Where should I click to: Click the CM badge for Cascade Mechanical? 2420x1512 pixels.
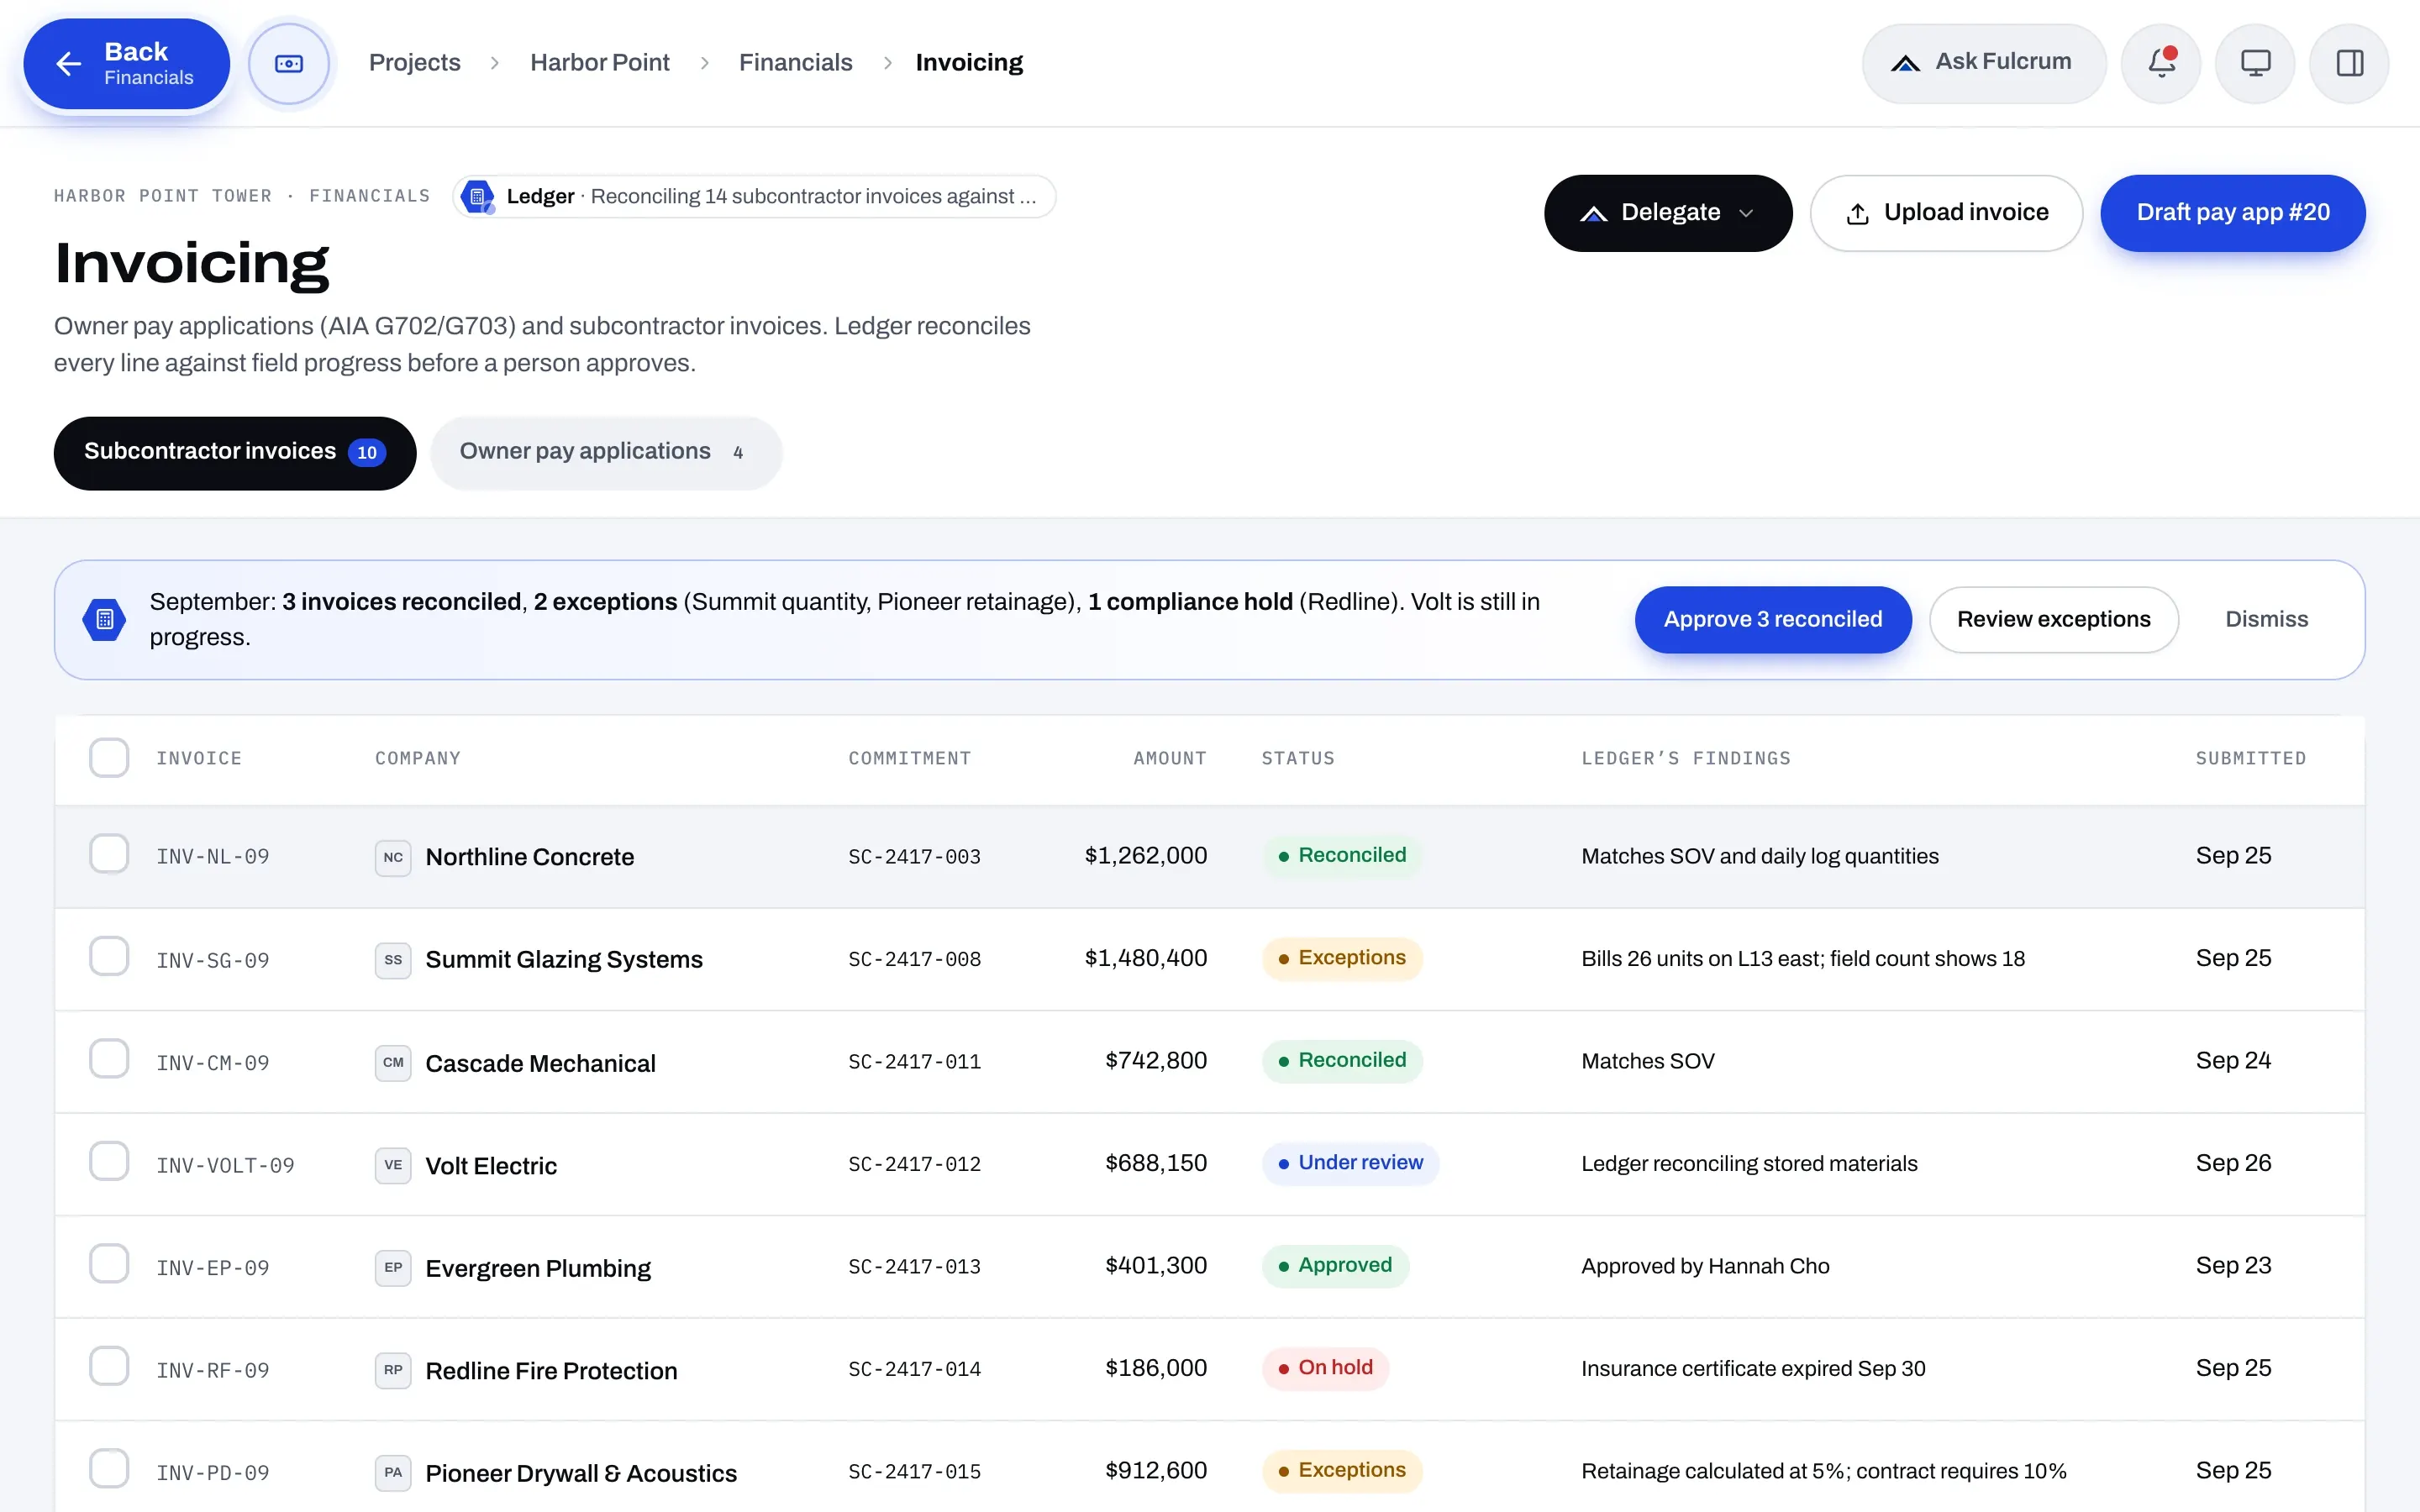pyautogui.click(x=393, y=1062)
